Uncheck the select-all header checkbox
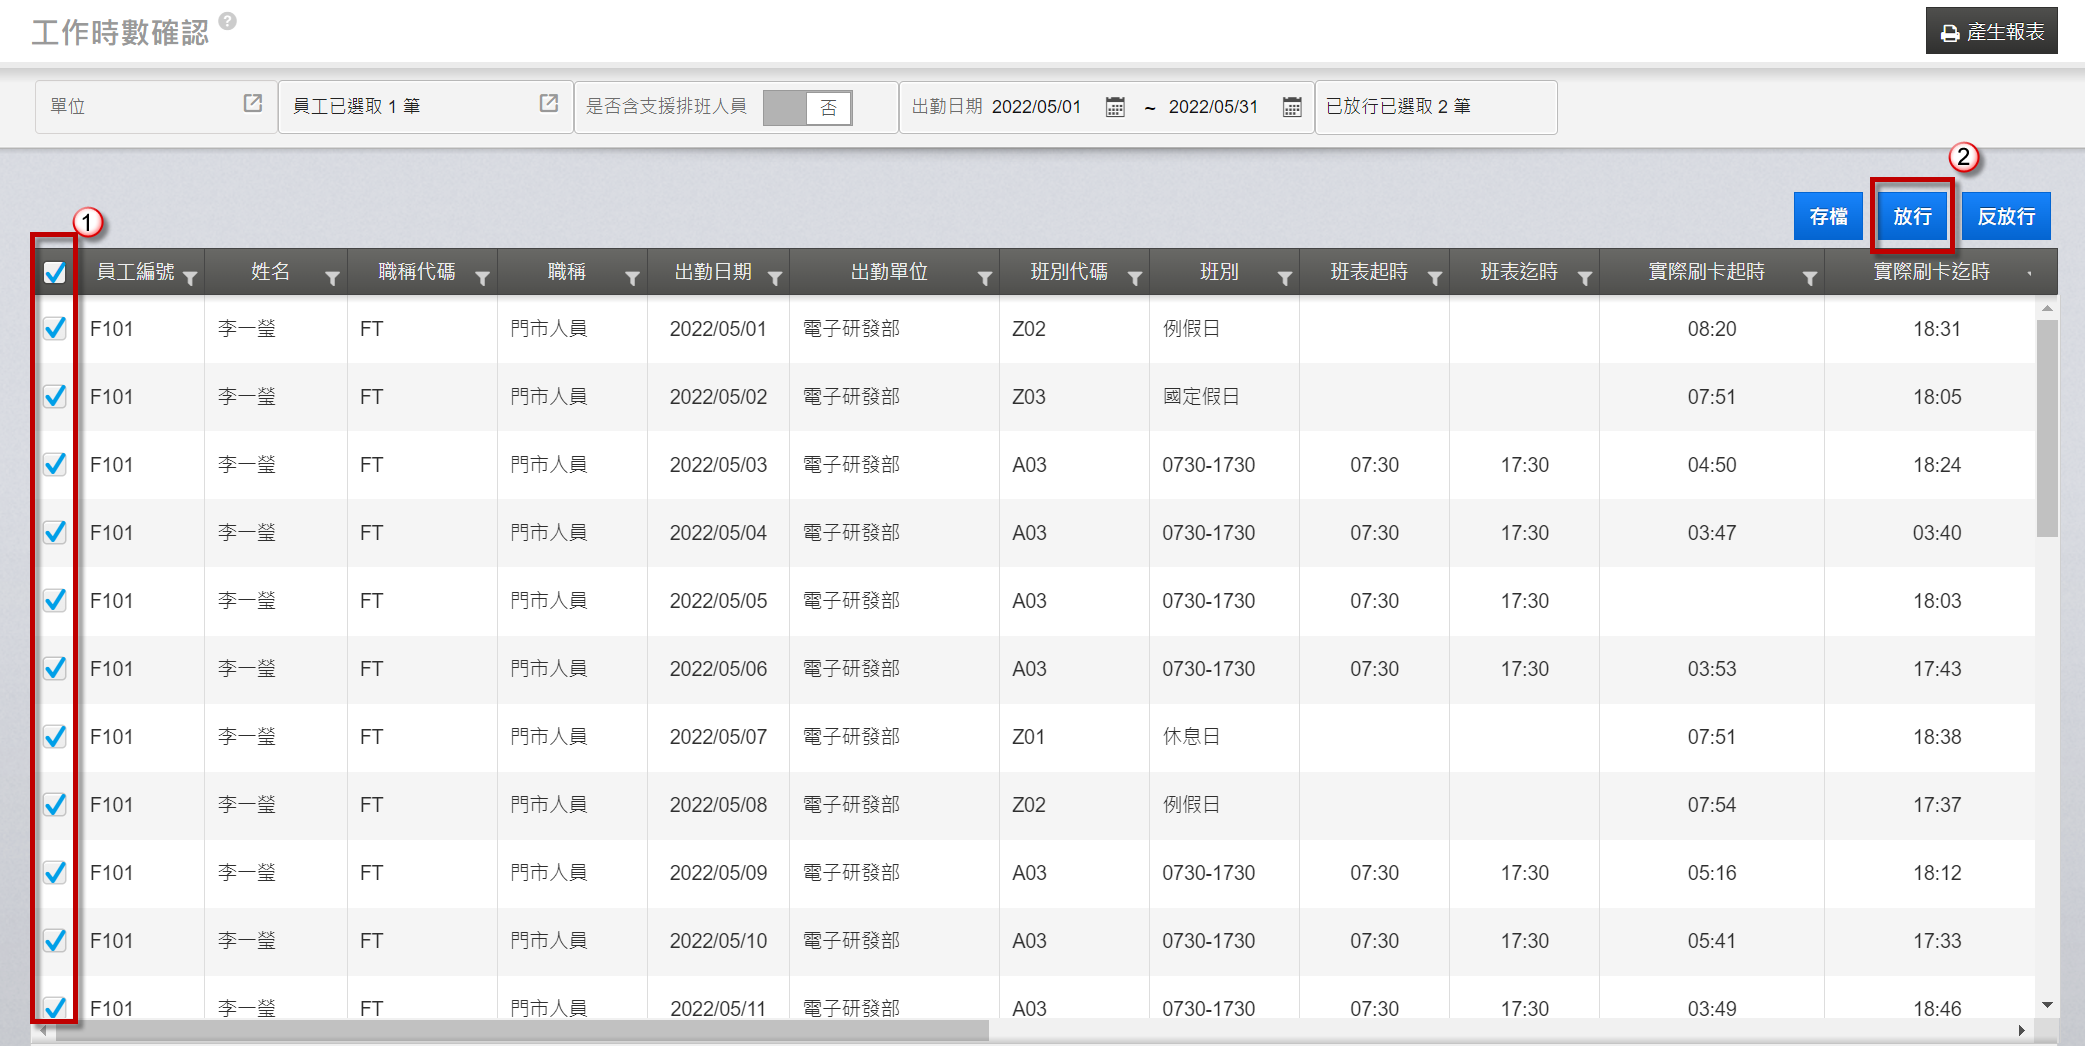Screen dimensions: 2085x1046 coord(55,272)
